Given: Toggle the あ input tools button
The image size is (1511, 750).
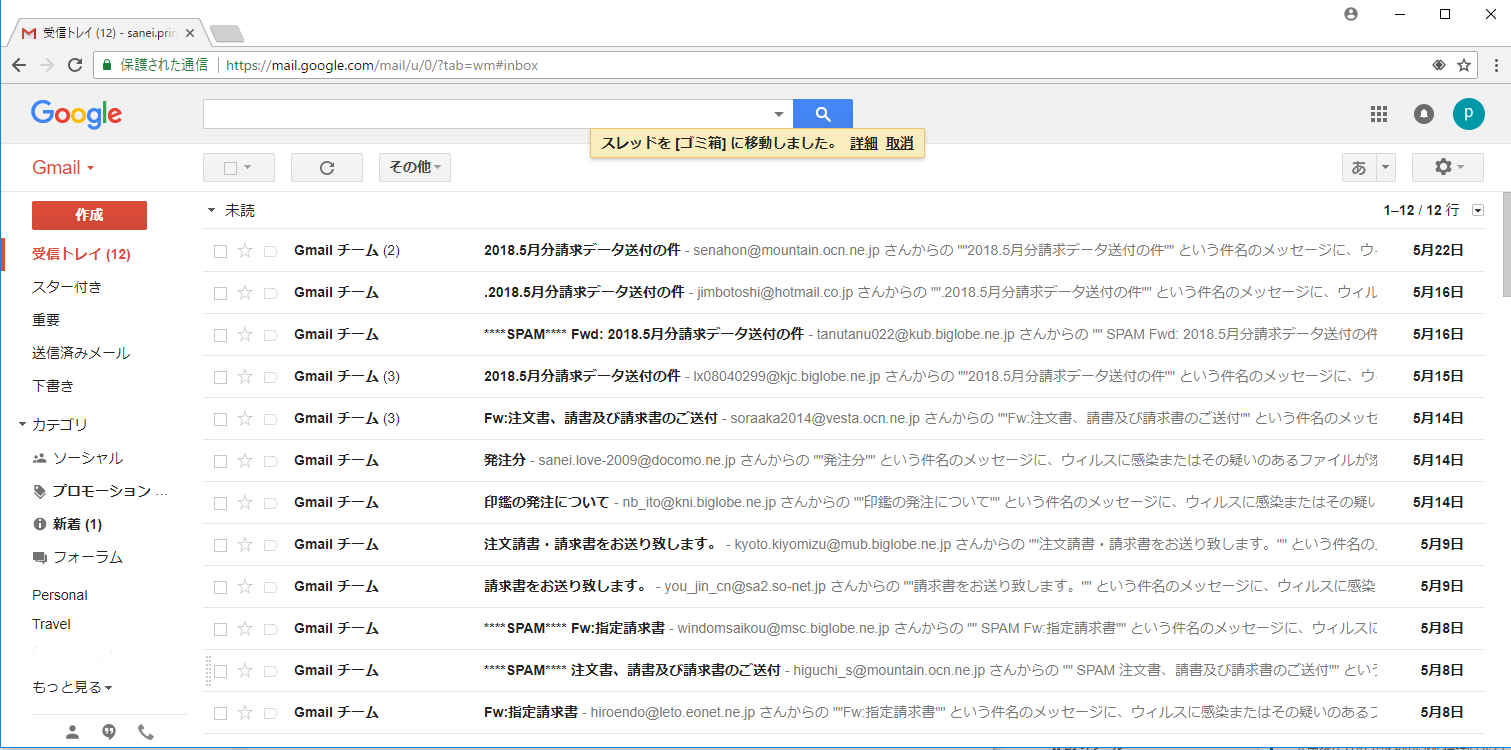Looking at the screenshot, I should point(1359,168).
